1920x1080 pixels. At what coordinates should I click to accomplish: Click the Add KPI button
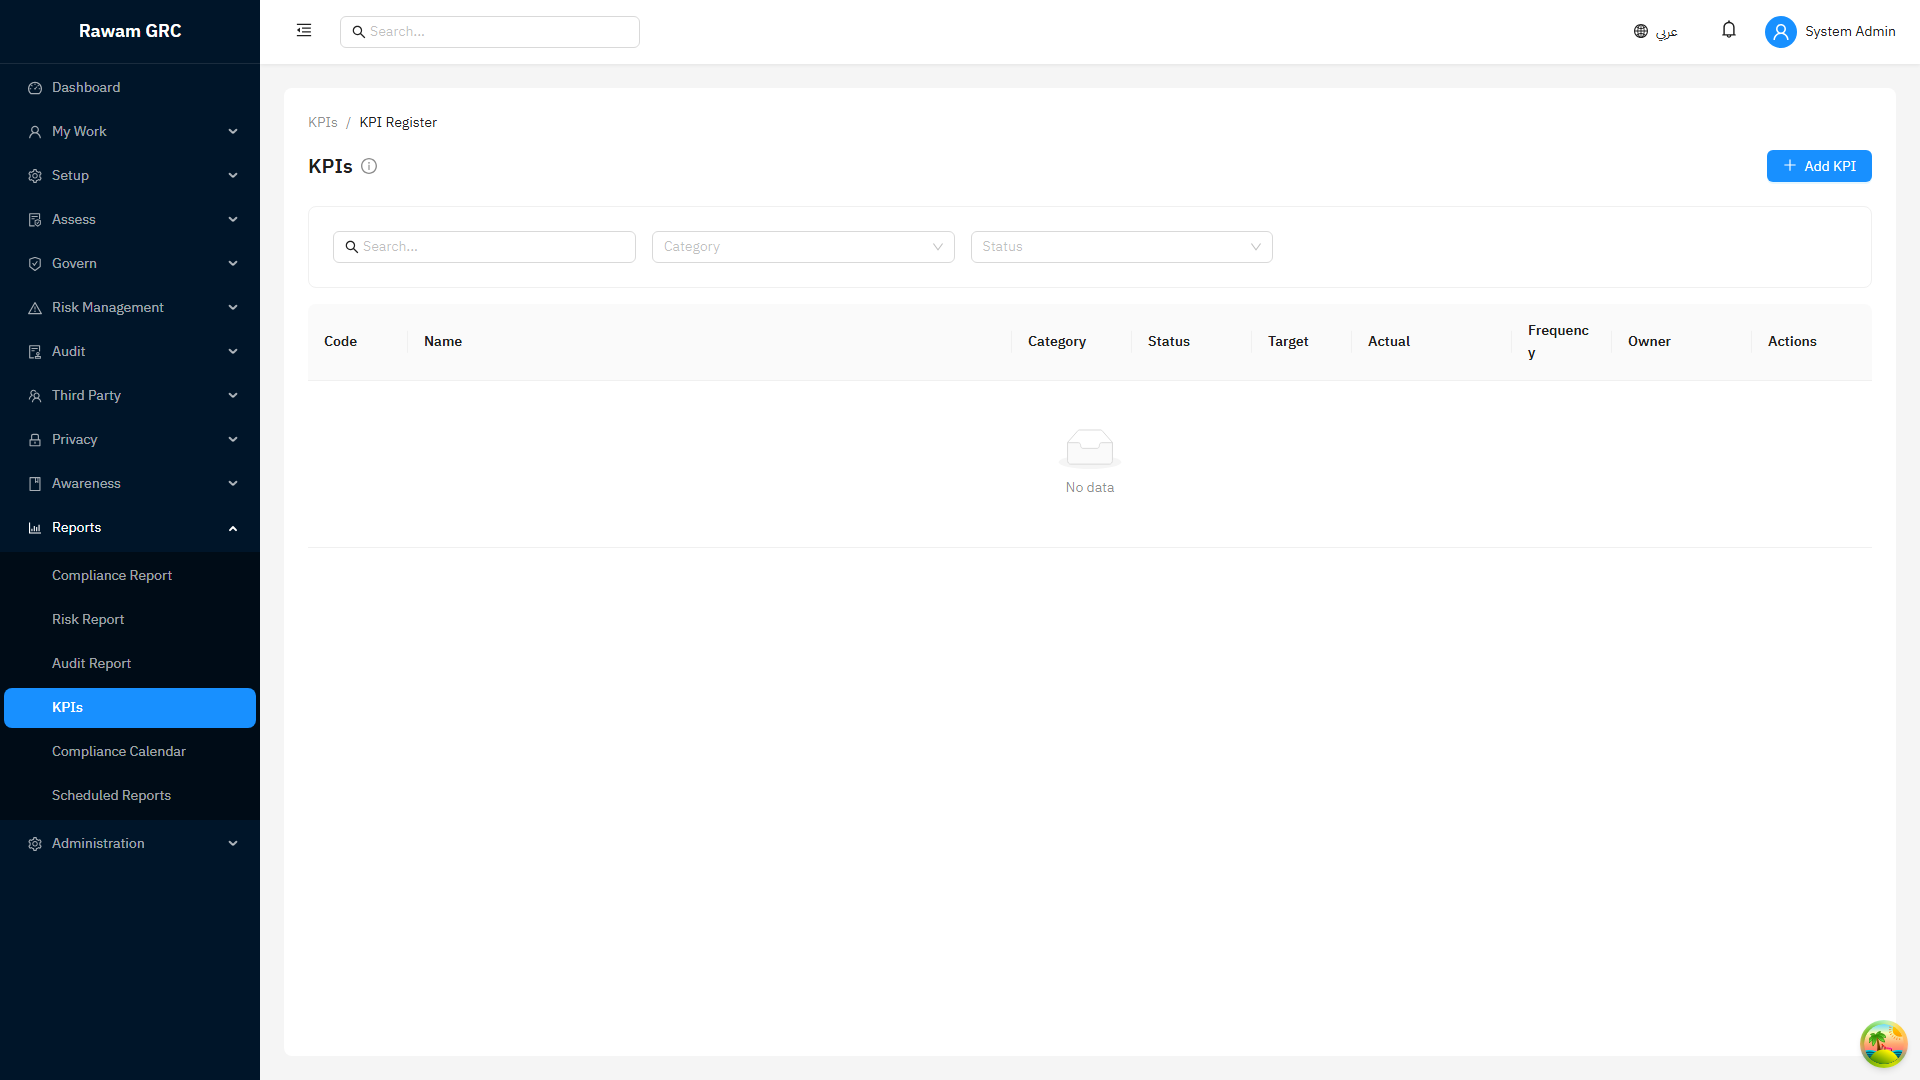point(1819,166)
